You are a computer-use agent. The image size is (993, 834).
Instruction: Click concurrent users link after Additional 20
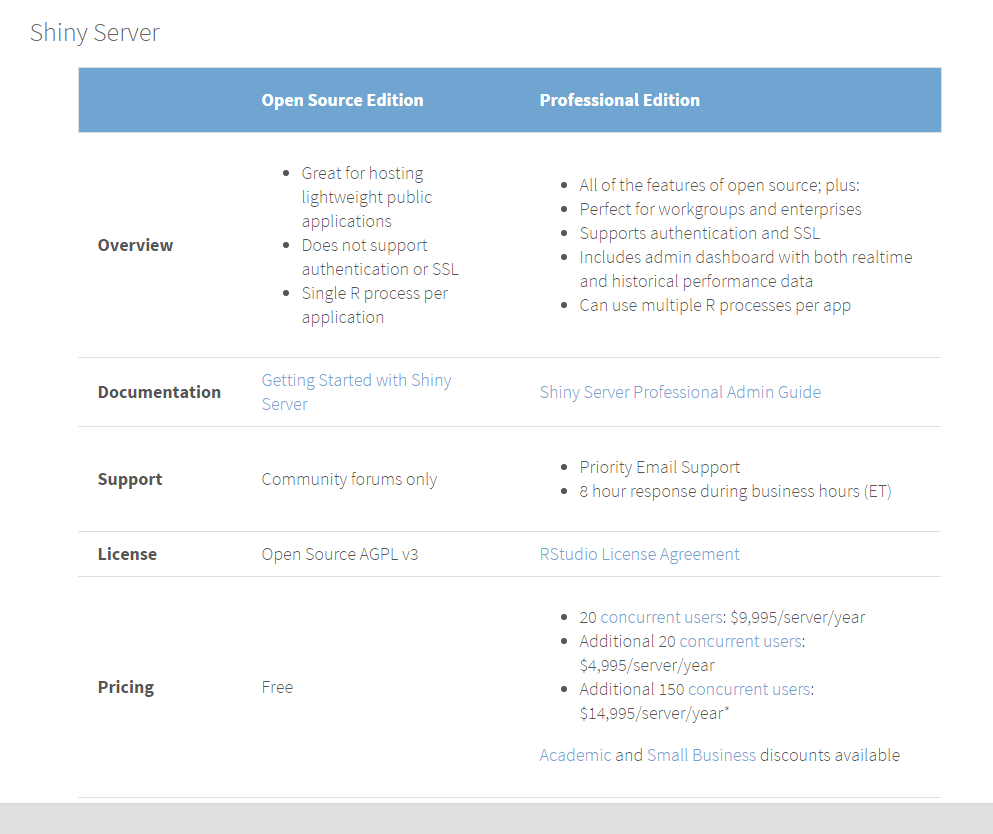coord(740,641)
